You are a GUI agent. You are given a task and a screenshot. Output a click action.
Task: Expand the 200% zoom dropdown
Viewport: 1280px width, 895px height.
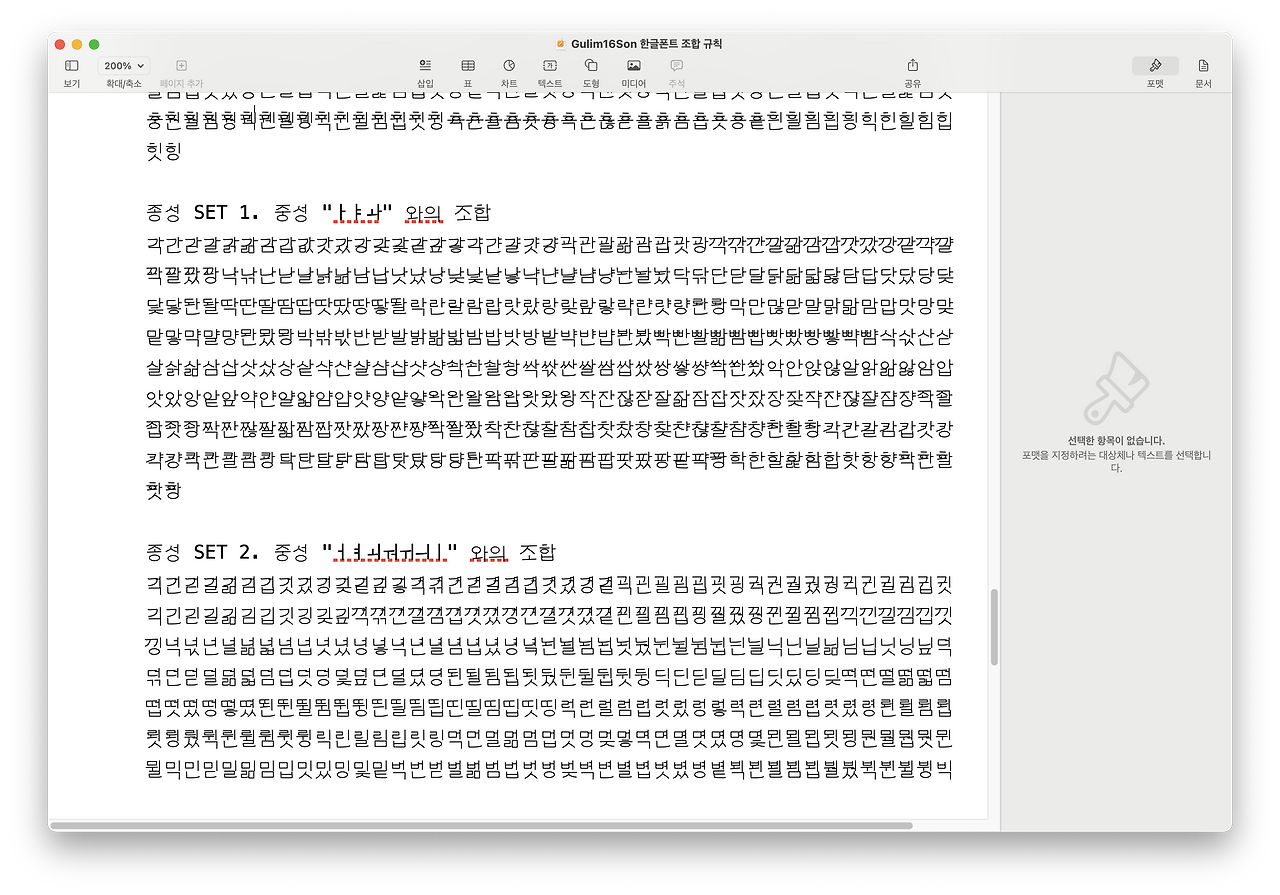click(x=124, y=66)
